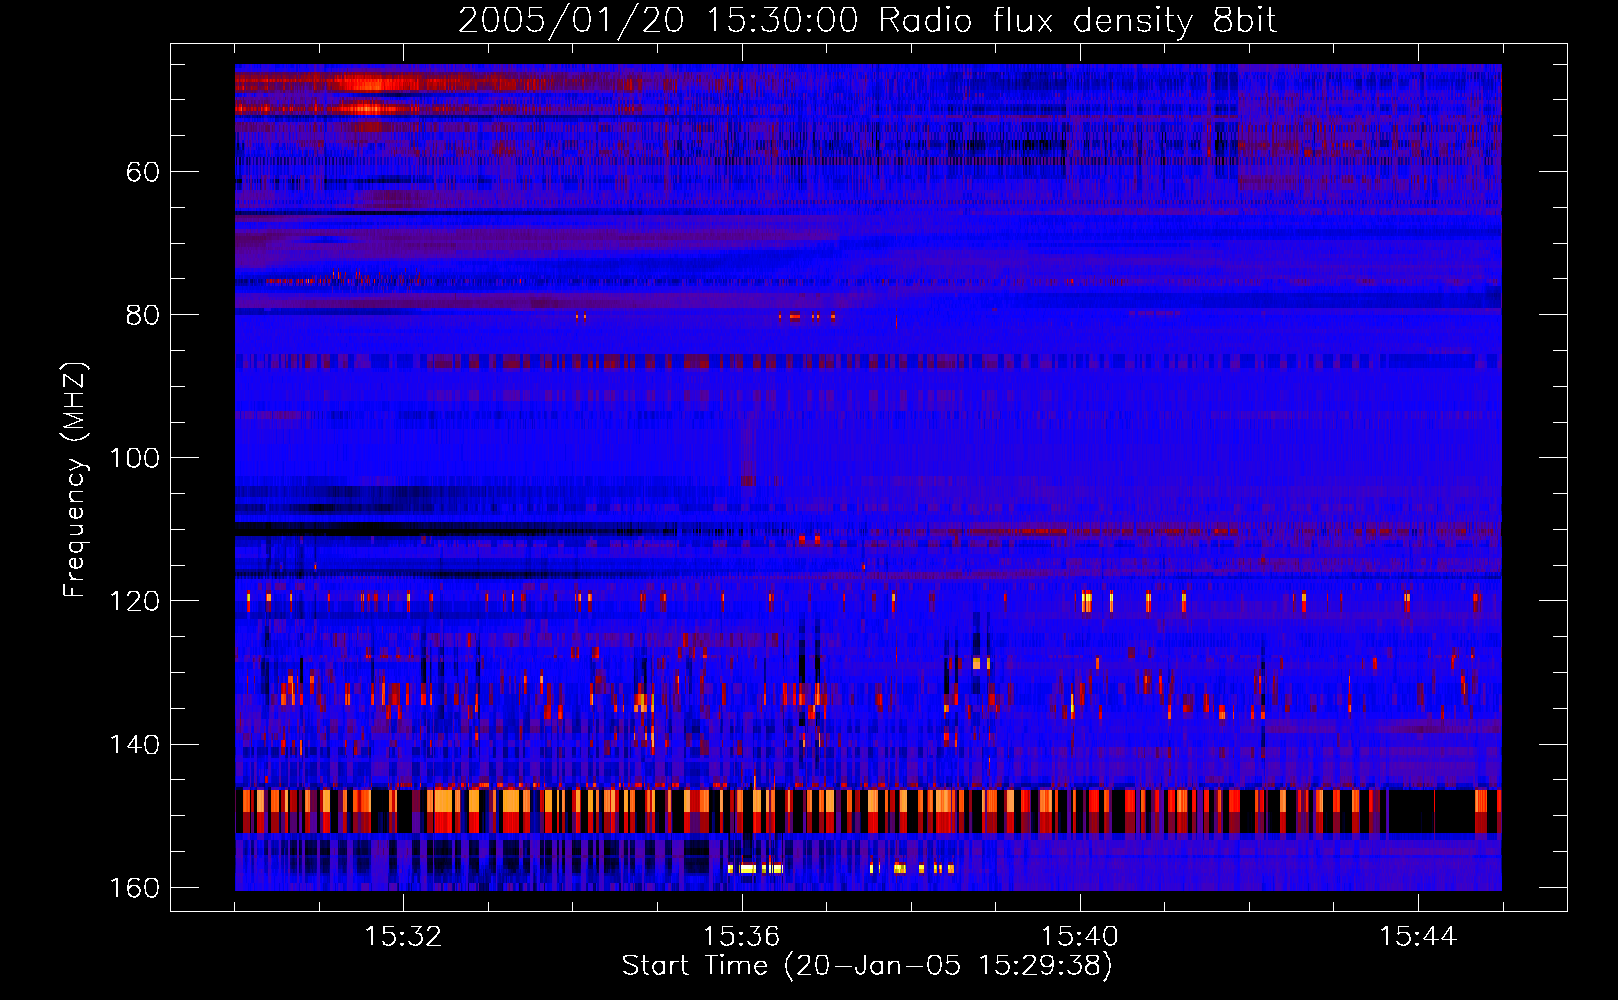
Task: Click the x-axis time label '15:32'
Action: click(x=403, y=936)
